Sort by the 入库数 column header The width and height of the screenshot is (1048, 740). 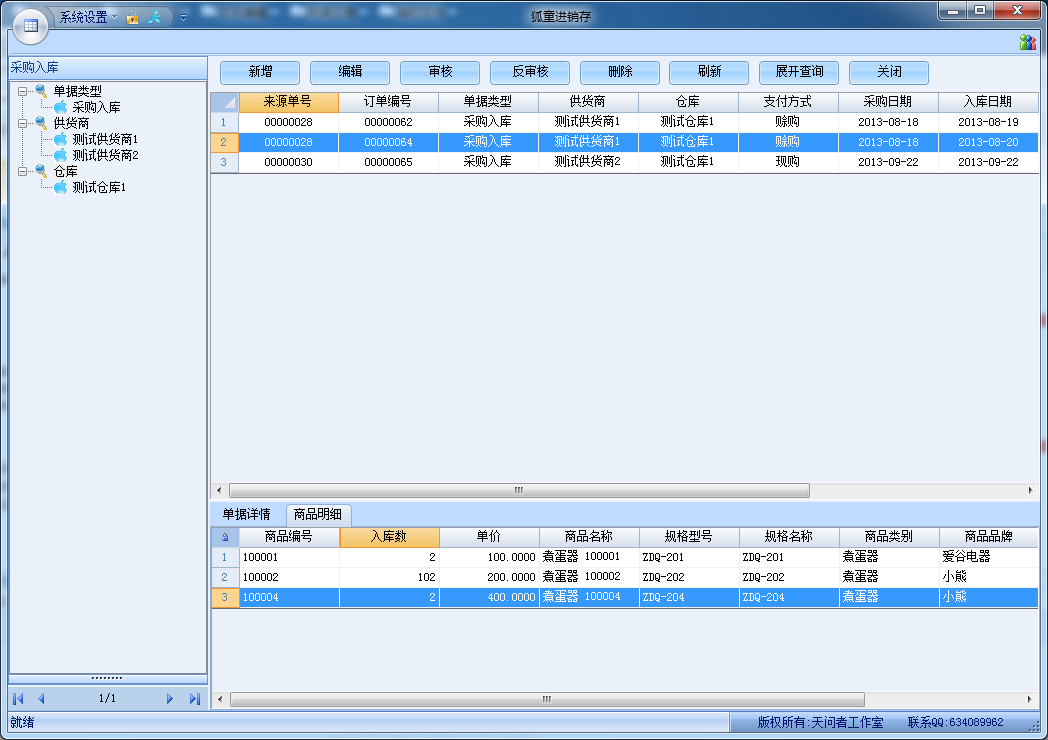[389, 537]
